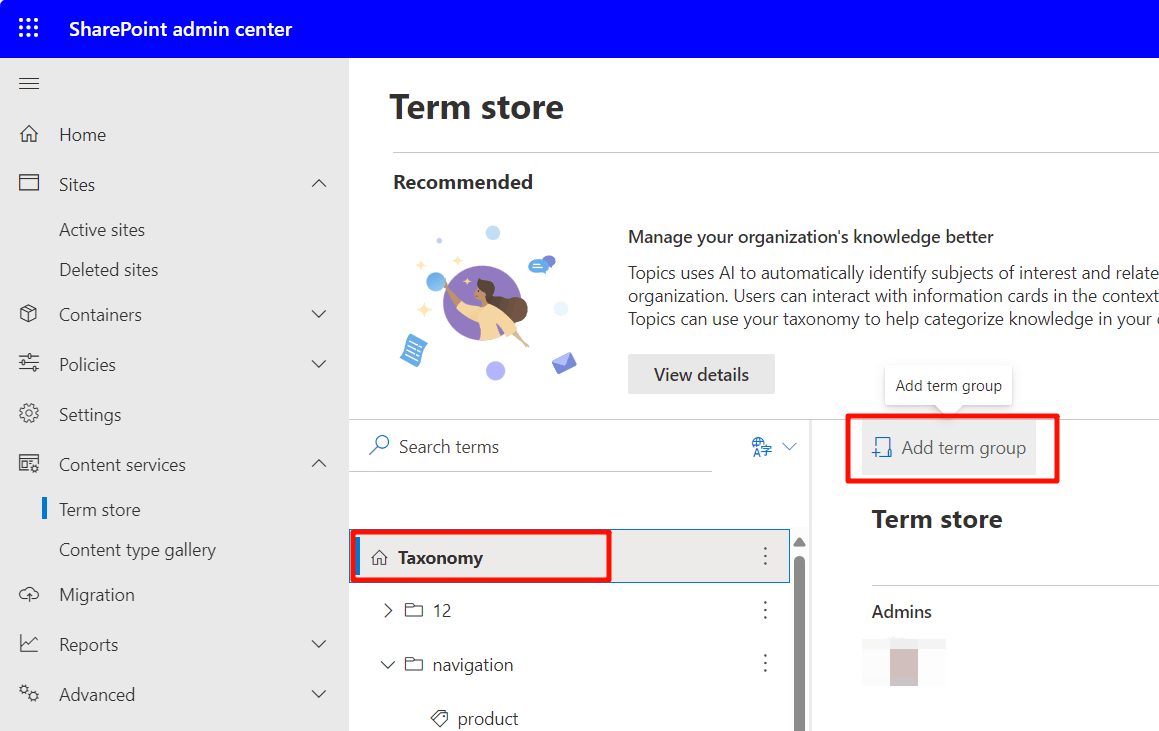The image size is (1159, 731).
Task: Click the Settings label in sidebar
Action: [x=90, y=415]
